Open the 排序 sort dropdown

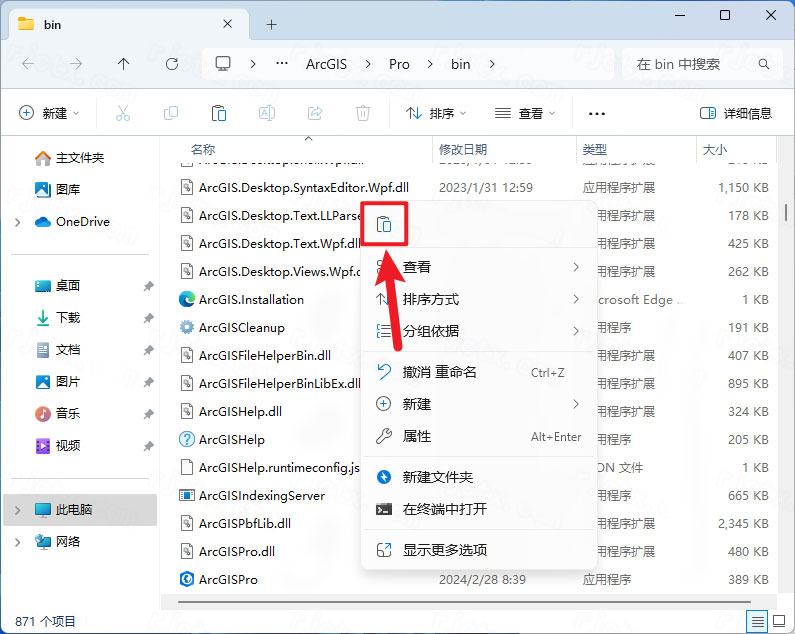click(436, 113)
